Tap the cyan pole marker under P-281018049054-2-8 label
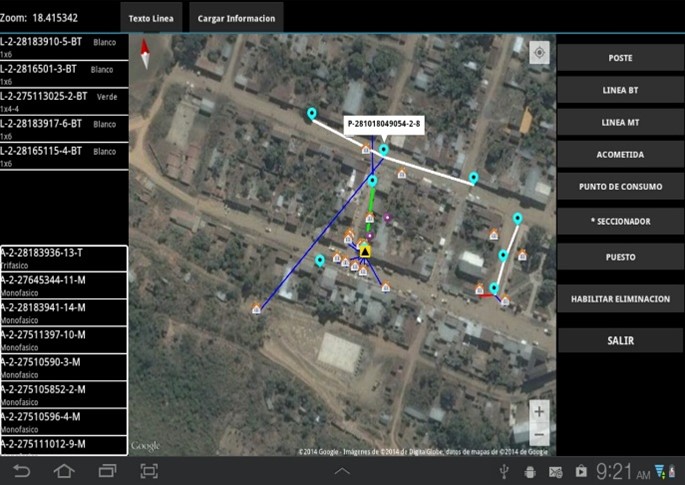 (x=384, y=150)
